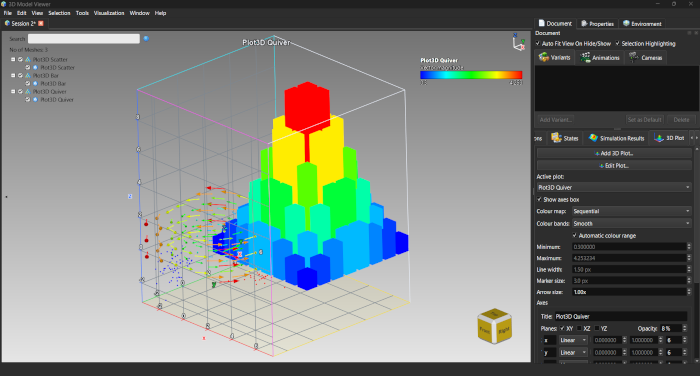This screenshot has width=700, height=376.
Task: Toggle Plot3D Quiver child mesh checkbox
Action: 28,100
